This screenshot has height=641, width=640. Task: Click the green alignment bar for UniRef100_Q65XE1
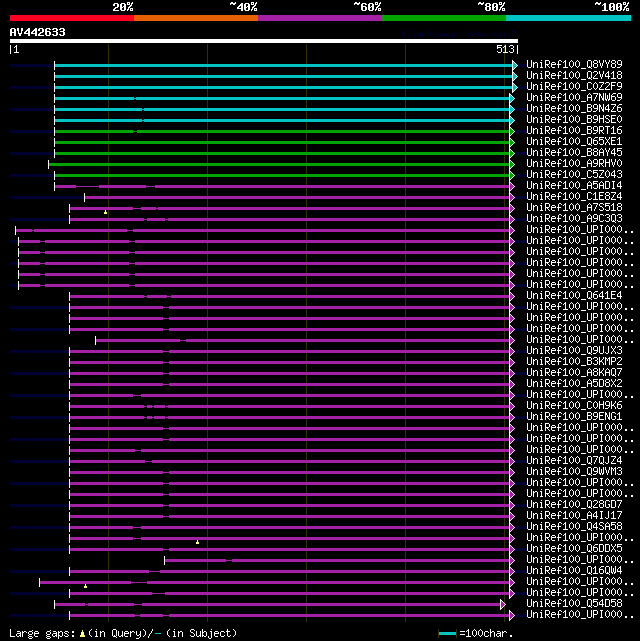[282, 143]
